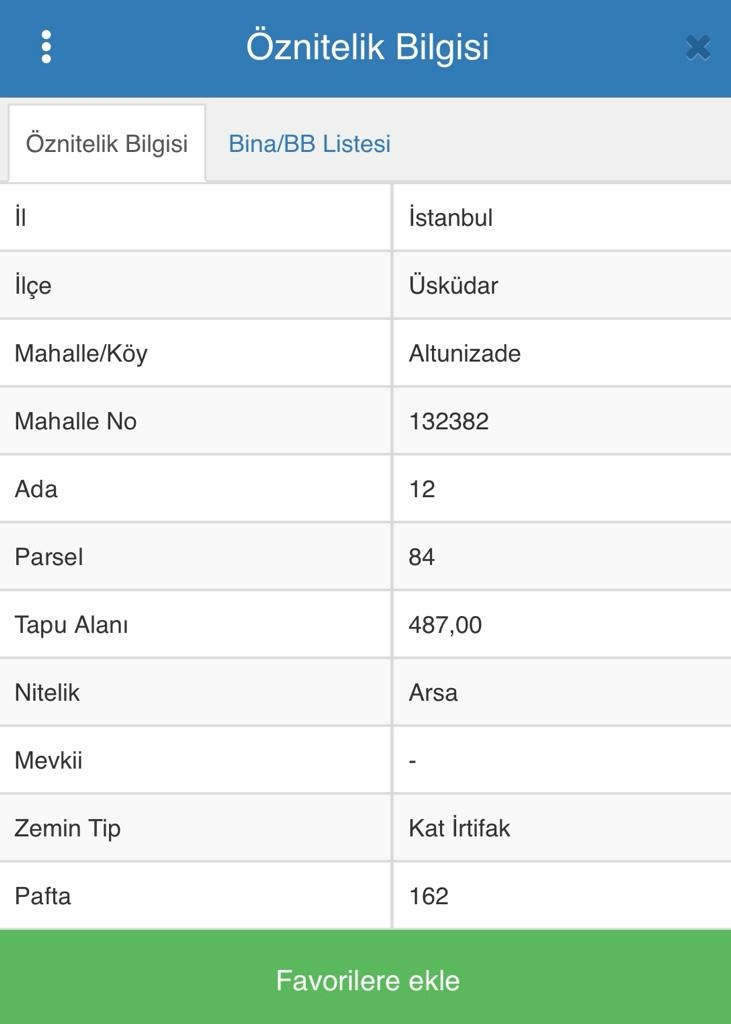The image size is (731, 1024).
Task: Click the Mahalle/Köy row label
Action: (80, 354)
